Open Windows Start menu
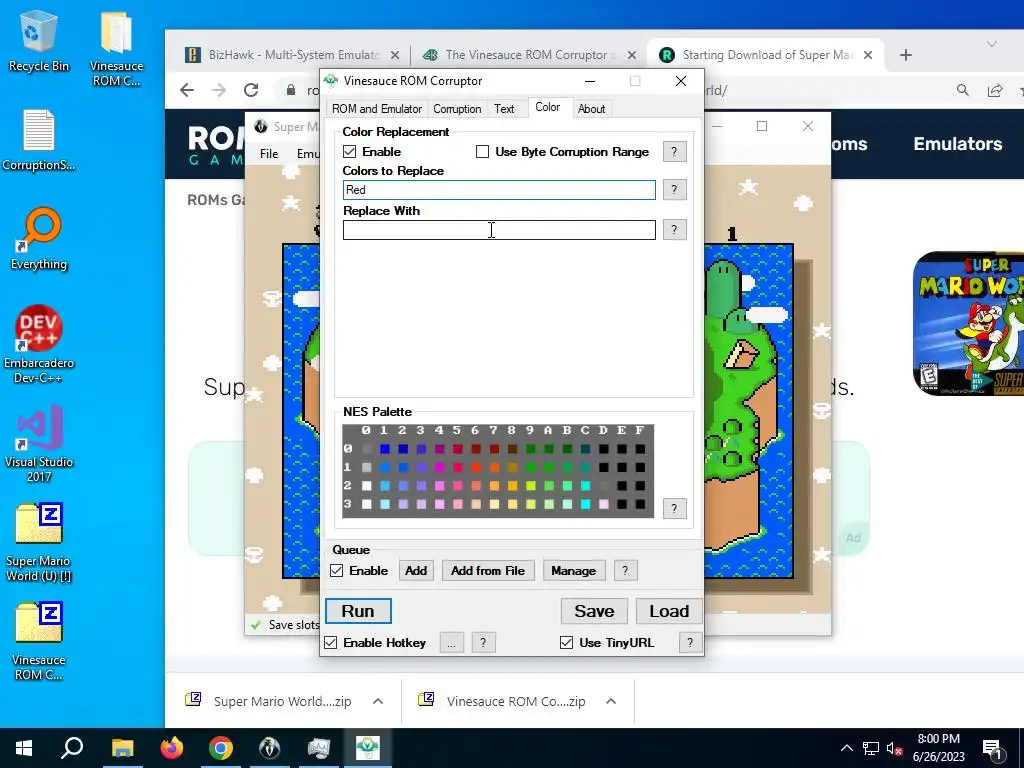Screen dimensions: 1024x768 [x=24, y=748]
